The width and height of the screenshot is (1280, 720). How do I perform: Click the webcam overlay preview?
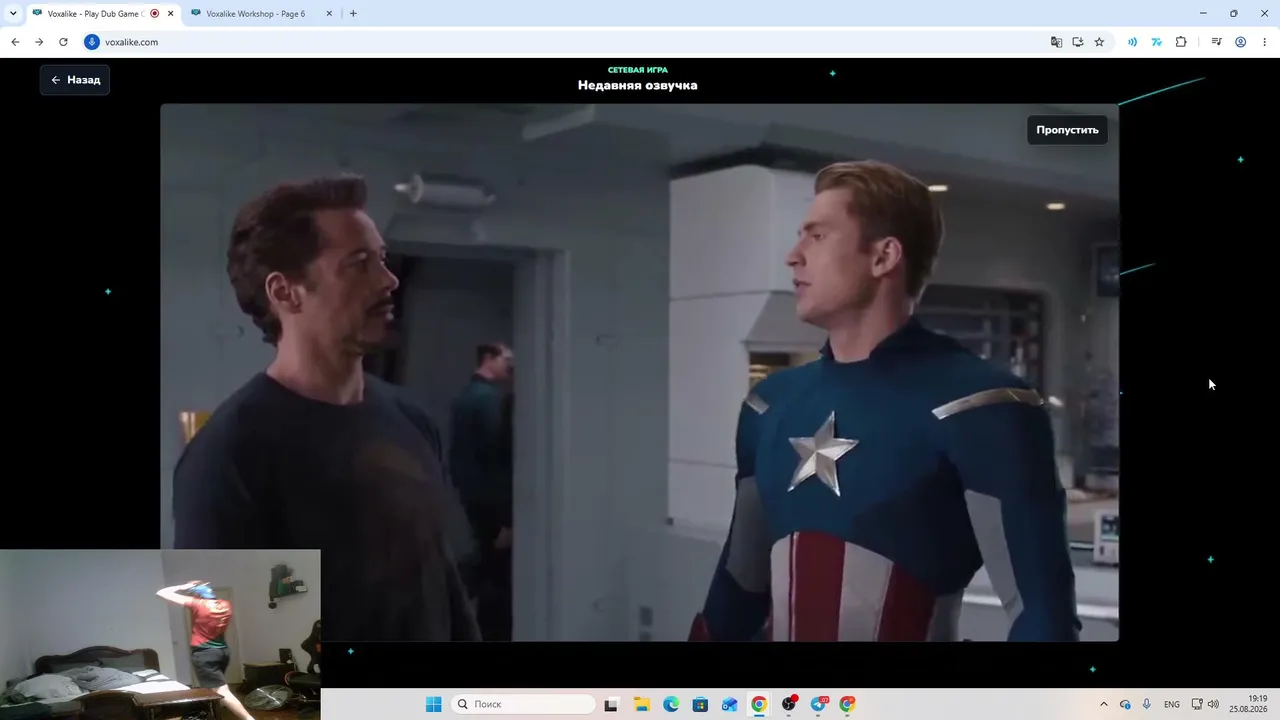coord(160,634)
